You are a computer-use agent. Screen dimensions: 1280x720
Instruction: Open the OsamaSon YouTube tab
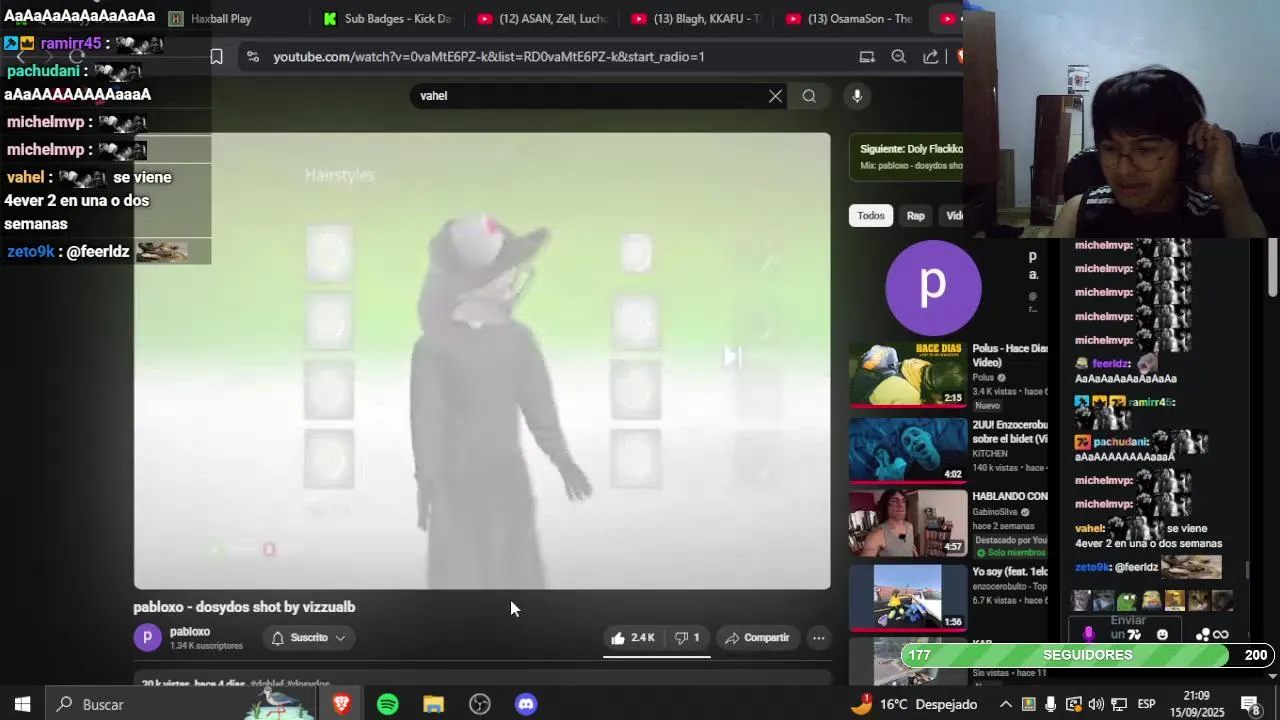click(852, 18)
